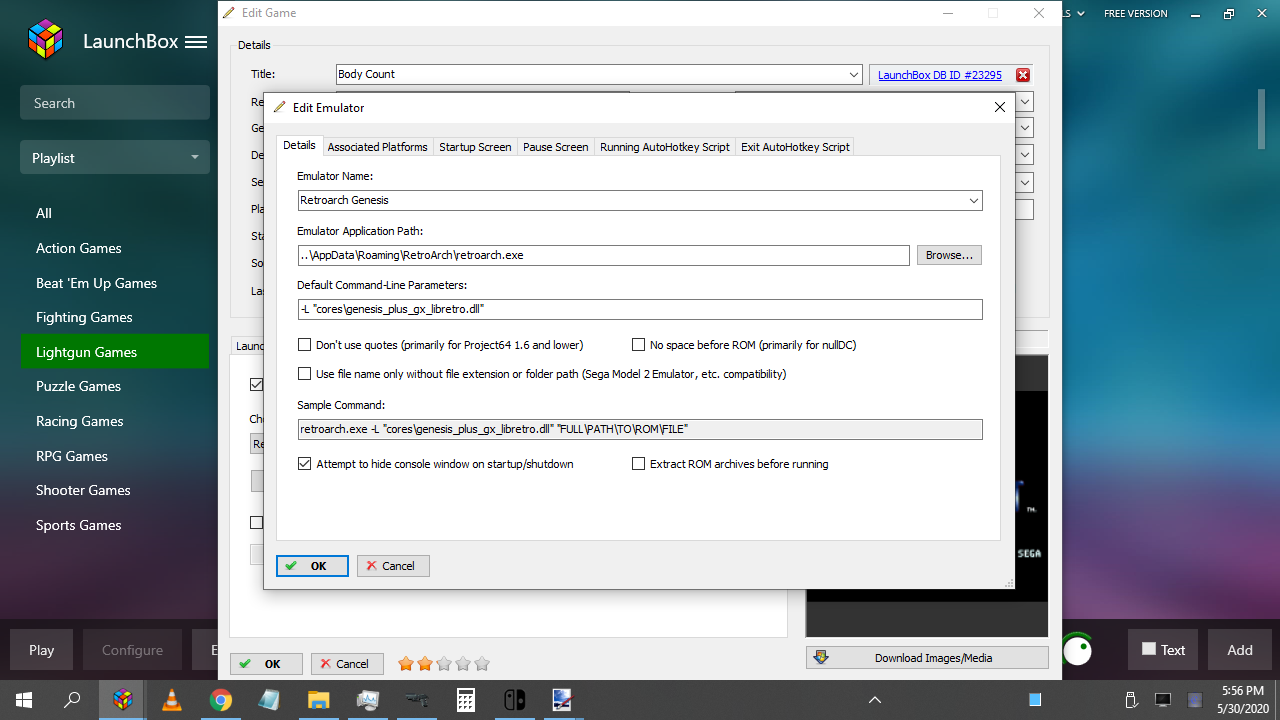Open Exit AutoHotkey Script tab
This screenshot has width=1280, height=720.
(x=795, y=147)
